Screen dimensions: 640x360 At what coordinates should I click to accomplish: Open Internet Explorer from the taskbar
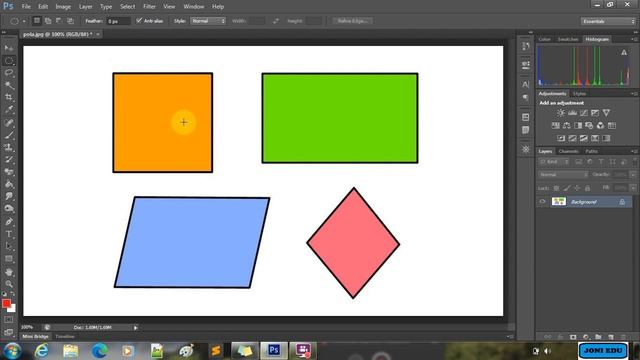pyautogui.click(x=42, y=351)
